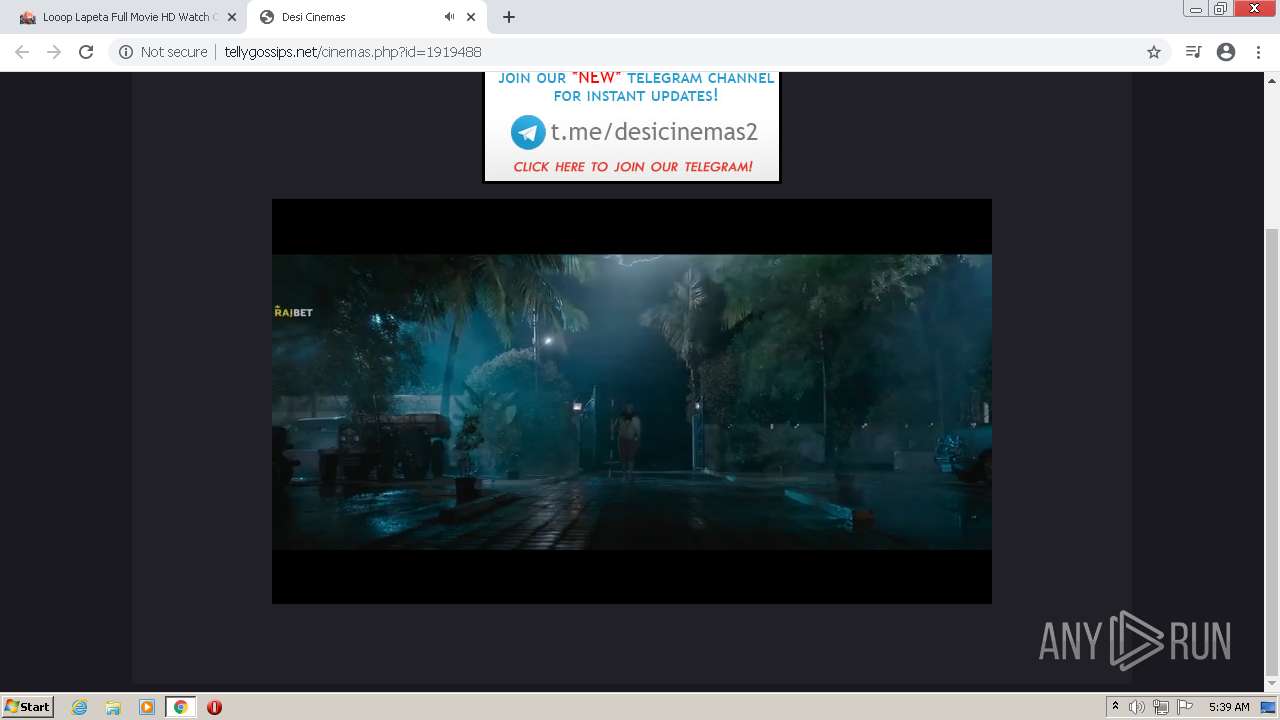Bookmark this page with star icon
Image resolution: width=1280 pixels, height=720 pixels.
click(x=1154, y=52)
